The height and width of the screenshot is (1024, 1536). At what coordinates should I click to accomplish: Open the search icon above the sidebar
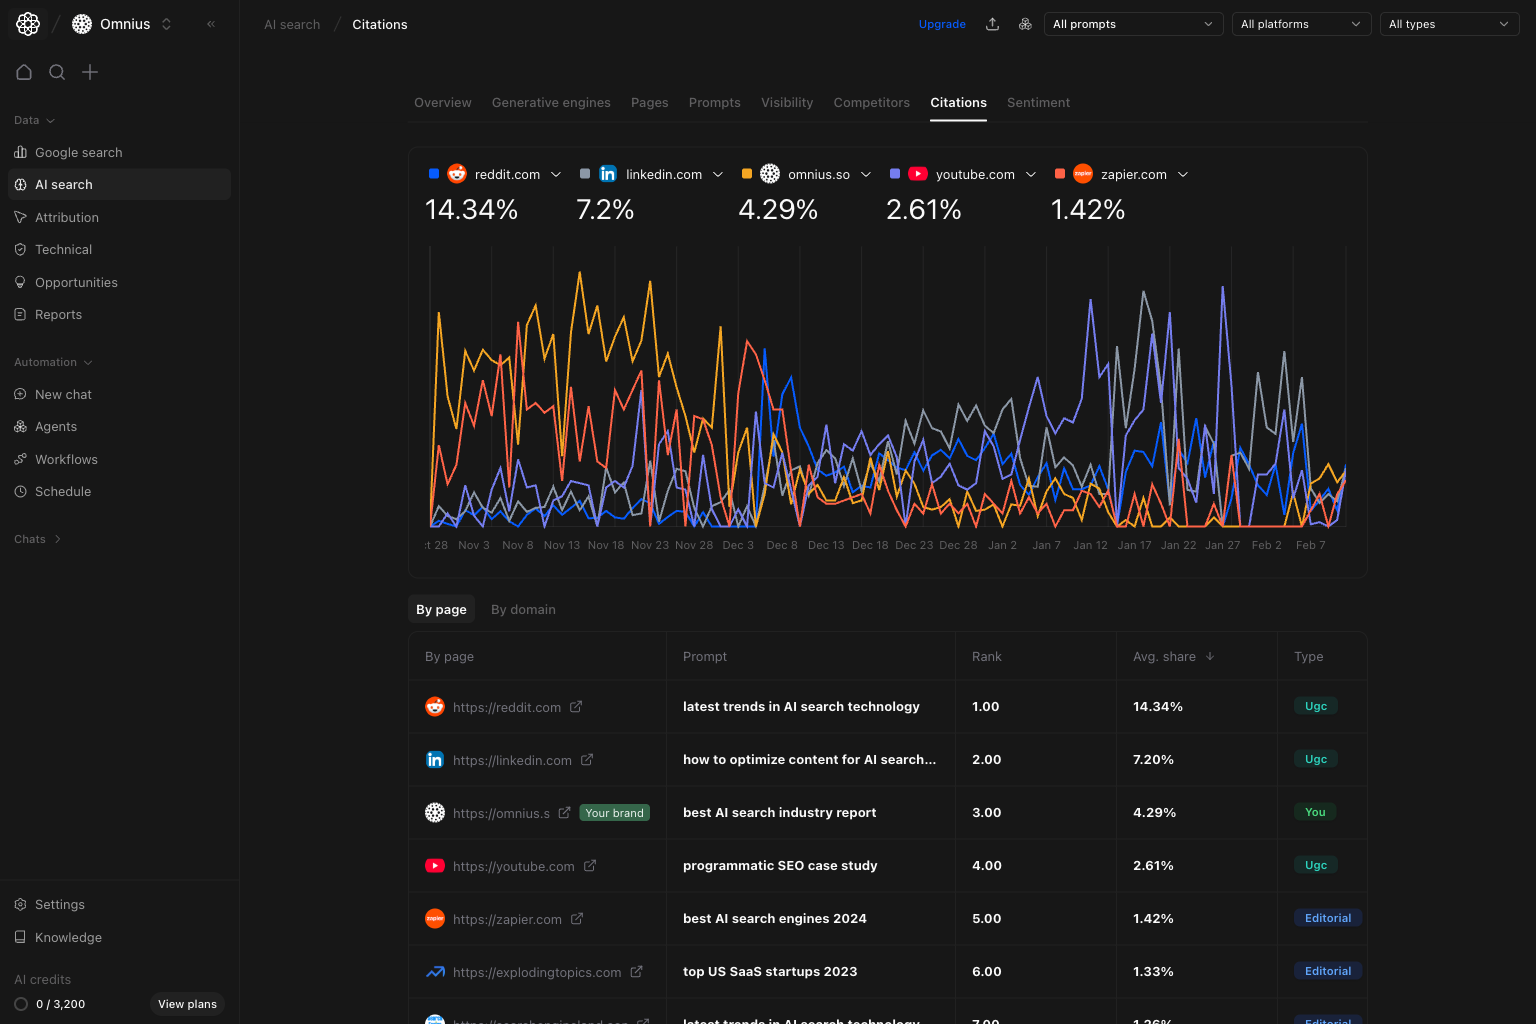pos(57,72)
